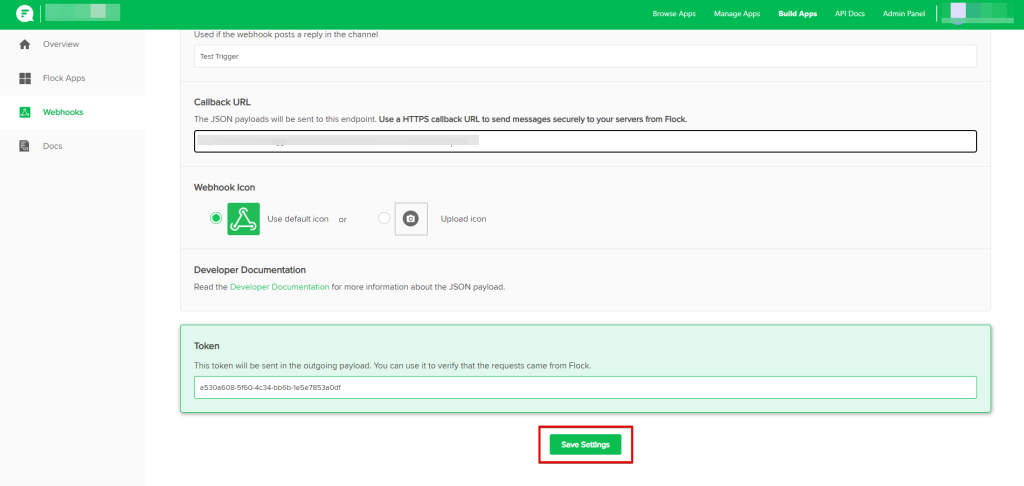Image resolution: width=1024 pixels, height=486 pixels.
Task: Select the Use default icon radio button
Action: point(216,219)
